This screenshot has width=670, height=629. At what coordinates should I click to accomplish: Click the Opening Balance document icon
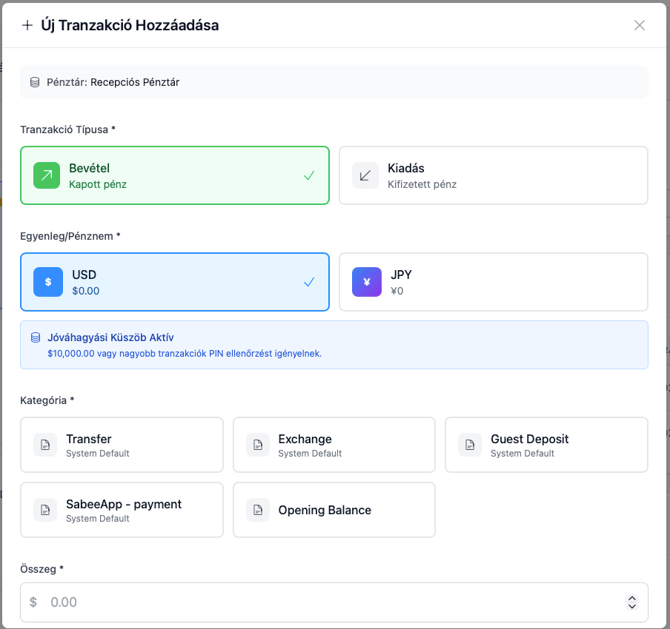point(258,510)
